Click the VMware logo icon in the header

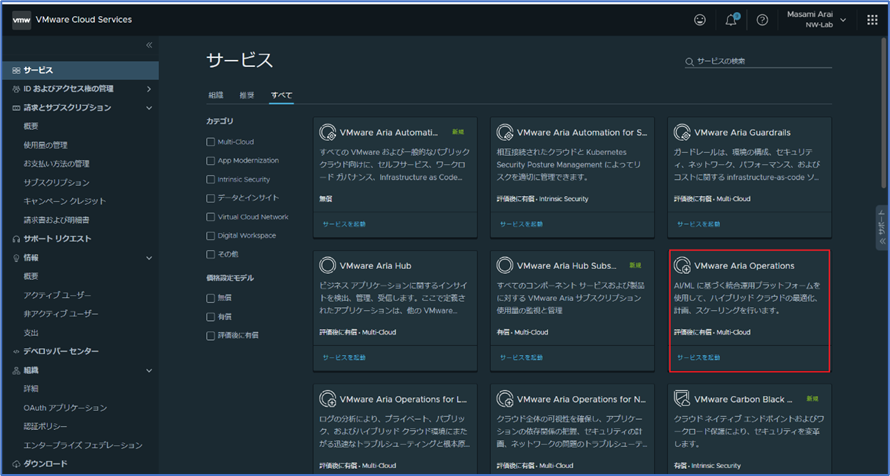tap(22, 20)
